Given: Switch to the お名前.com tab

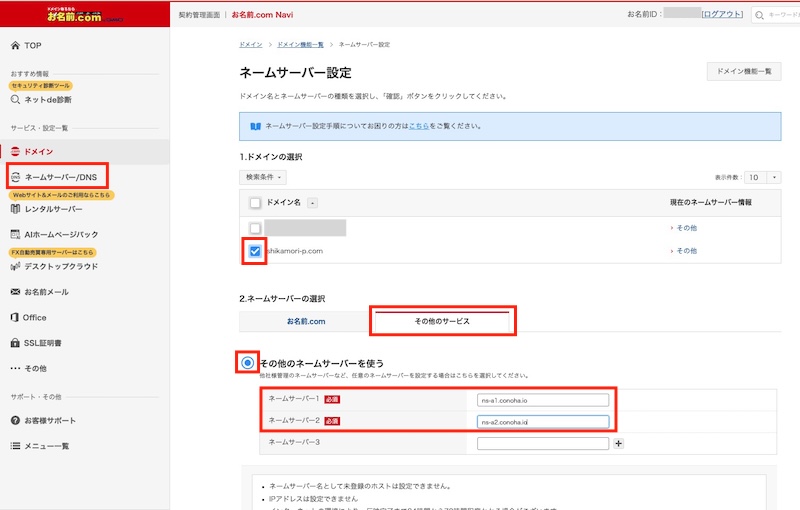Looking at the screenshot, I should tap(305, 321).
